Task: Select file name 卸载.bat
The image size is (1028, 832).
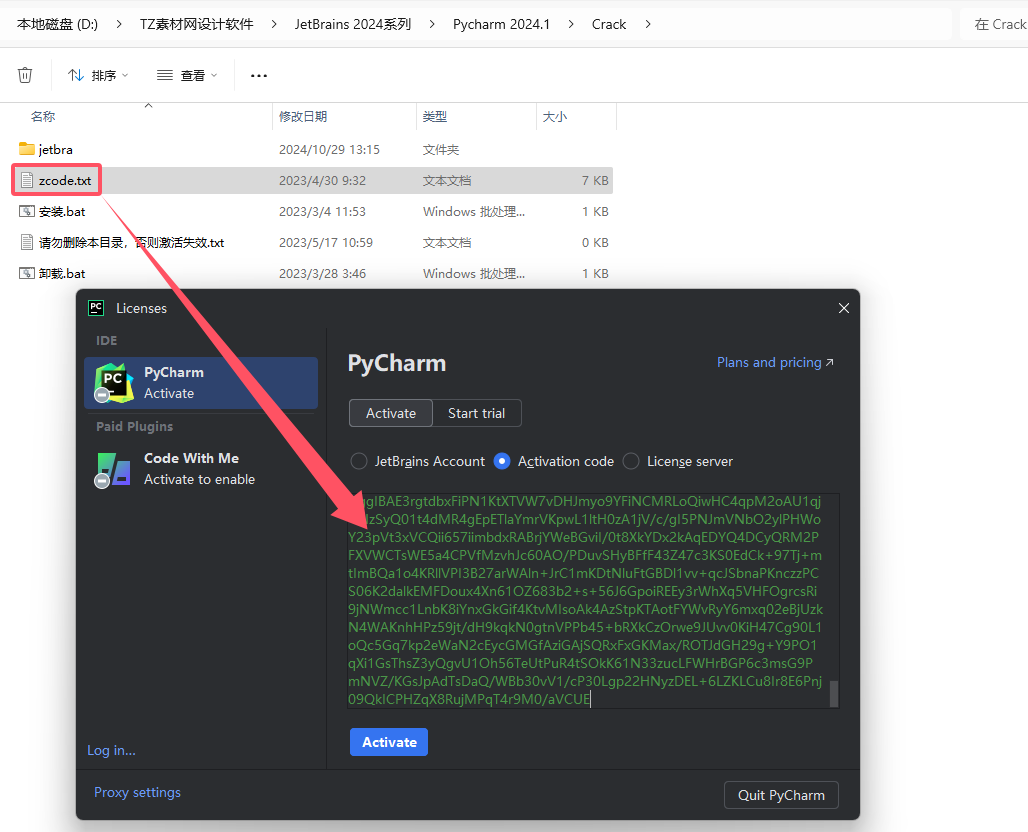Action: [62, 273]
